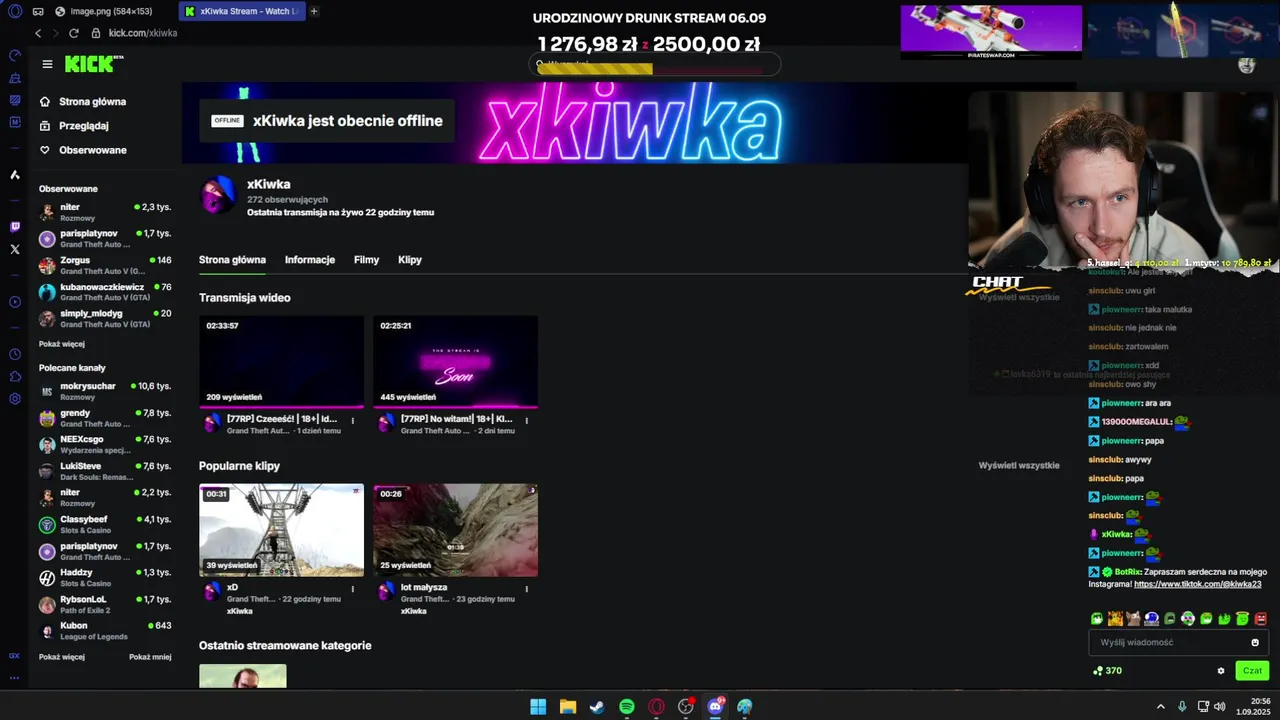Click the address bar showing kick.com/xkiwka
1280x720 pixels.
pos(142,33)
